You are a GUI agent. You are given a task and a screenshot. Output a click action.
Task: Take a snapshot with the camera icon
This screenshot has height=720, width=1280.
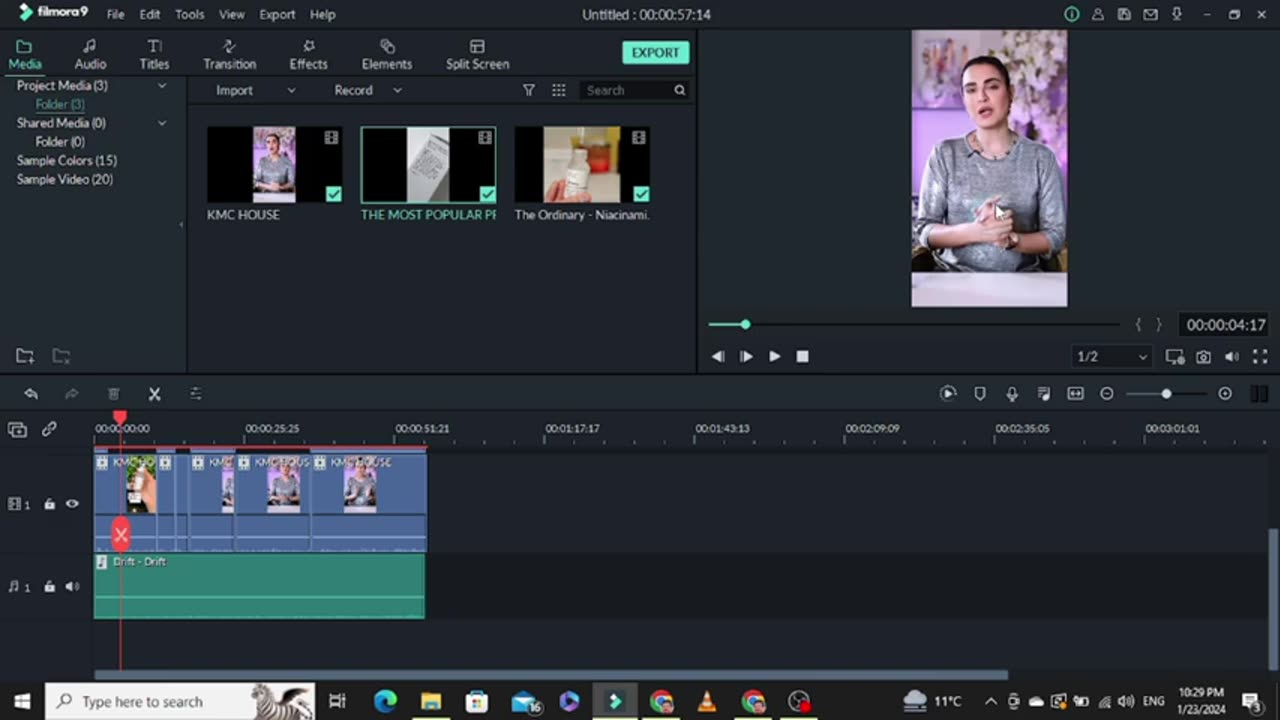click(x=1203, y=357)
